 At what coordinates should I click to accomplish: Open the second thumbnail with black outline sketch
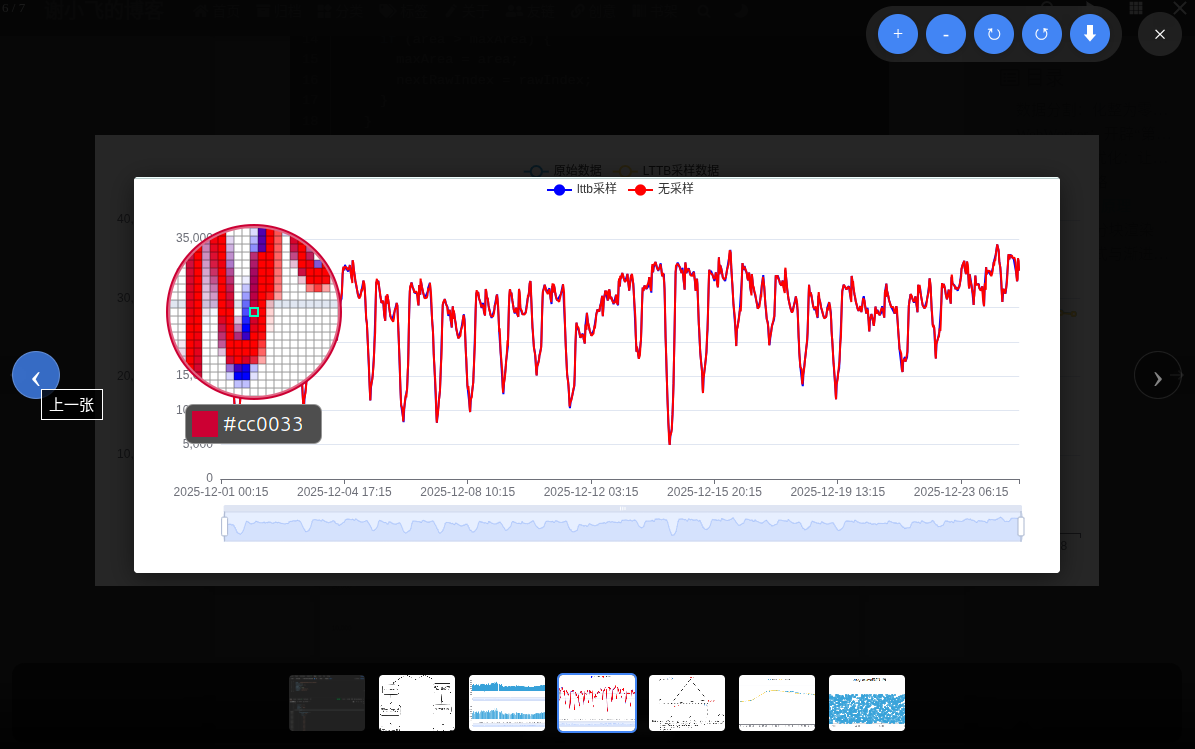pyautogui.click(x=417, y=703)
